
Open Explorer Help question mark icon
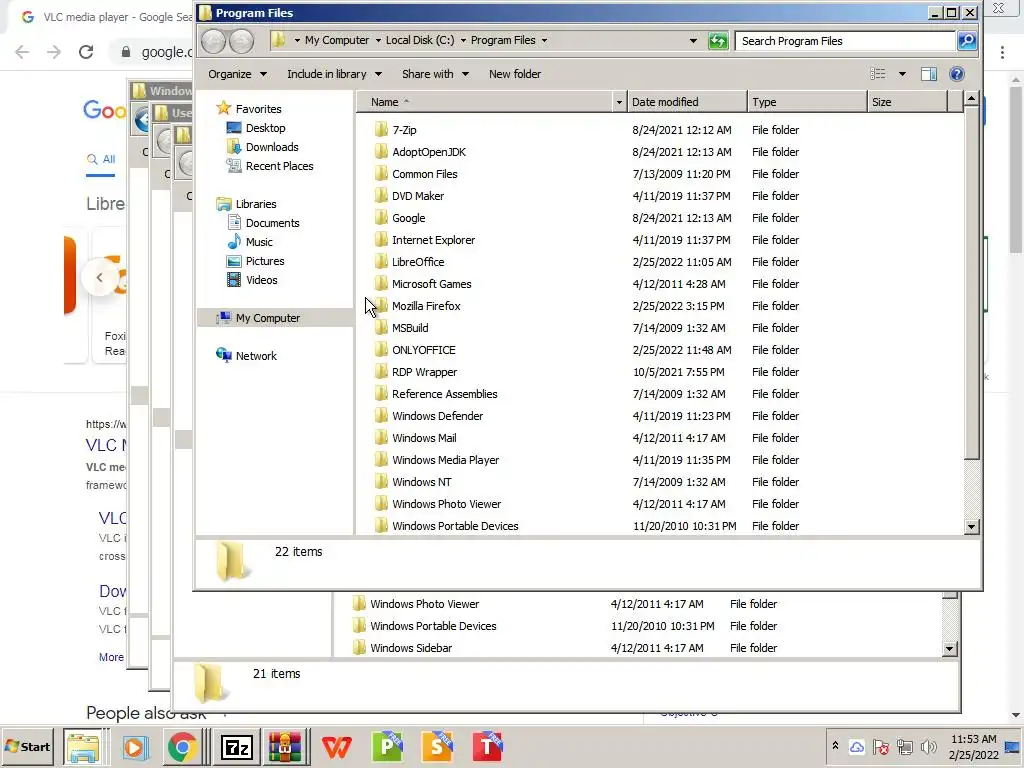[957, 74]
